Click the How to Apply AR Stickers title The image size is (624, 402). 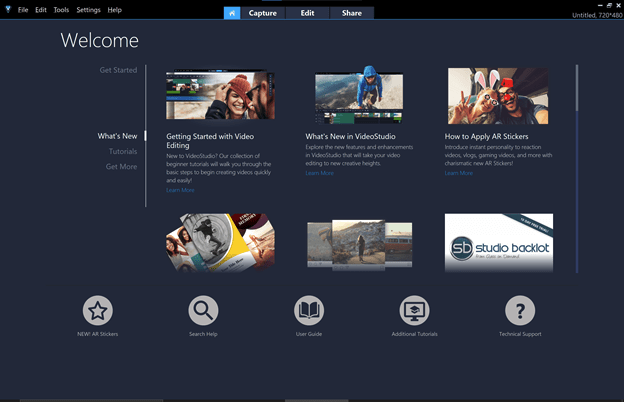click(486, 137)
